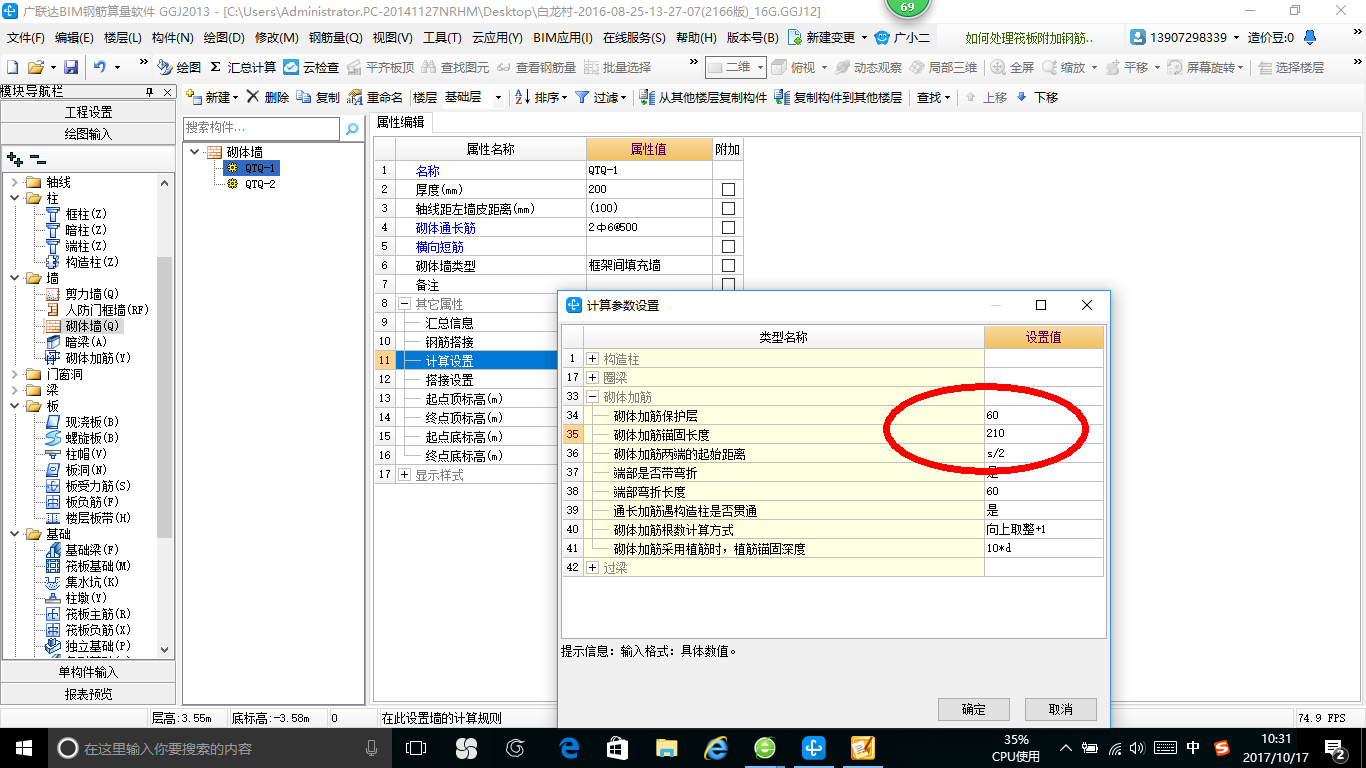
Task: Click 搜索构件 search input field
Action: 263,128
